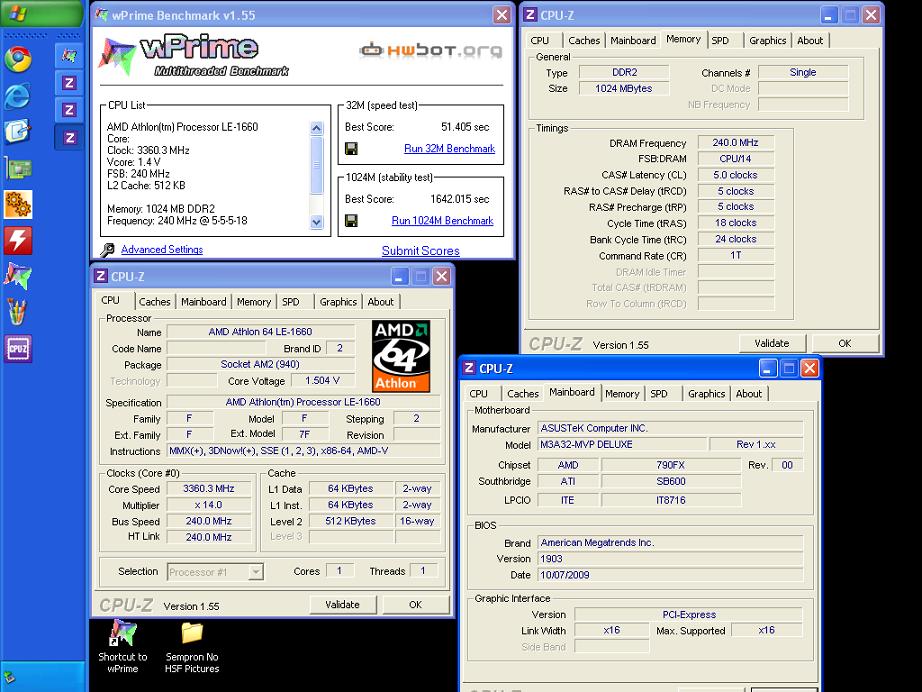922x692 pixels.
Task: Click the HWBOT.org logo in wPrime
Action: click(431, 50)
